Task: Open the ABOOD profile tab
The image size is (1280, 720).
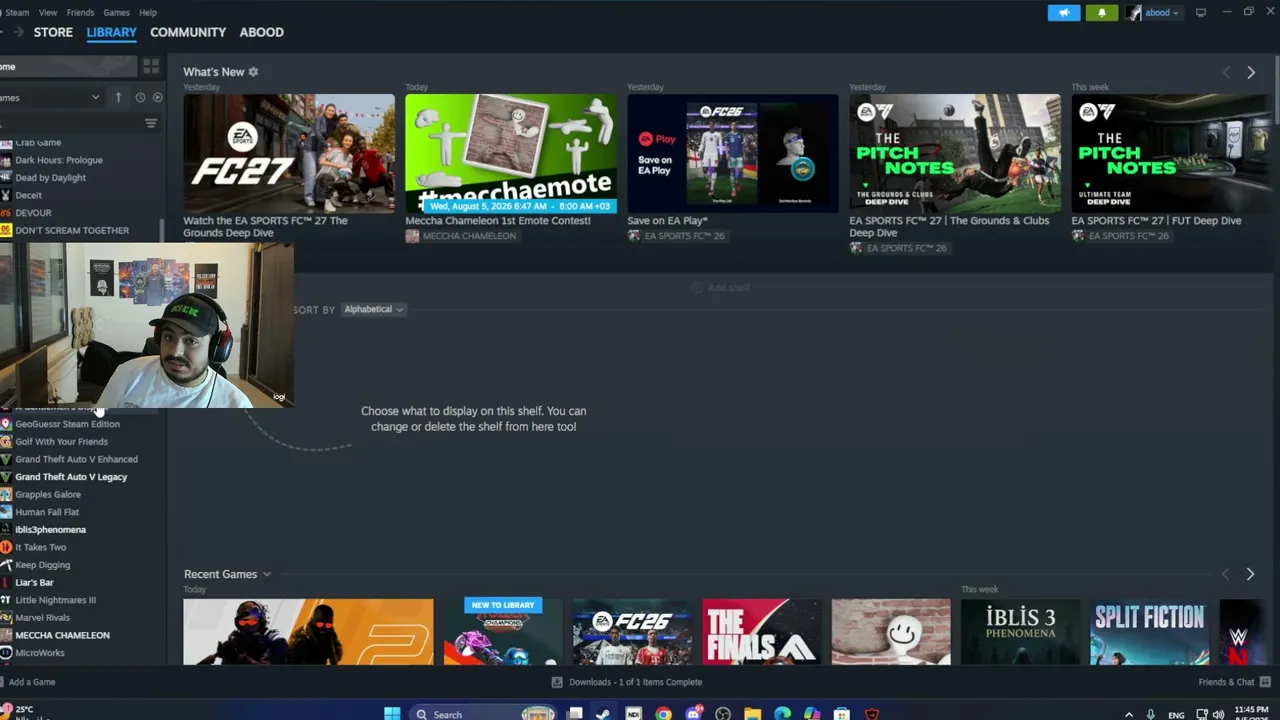Action: [x=261, y=32]
